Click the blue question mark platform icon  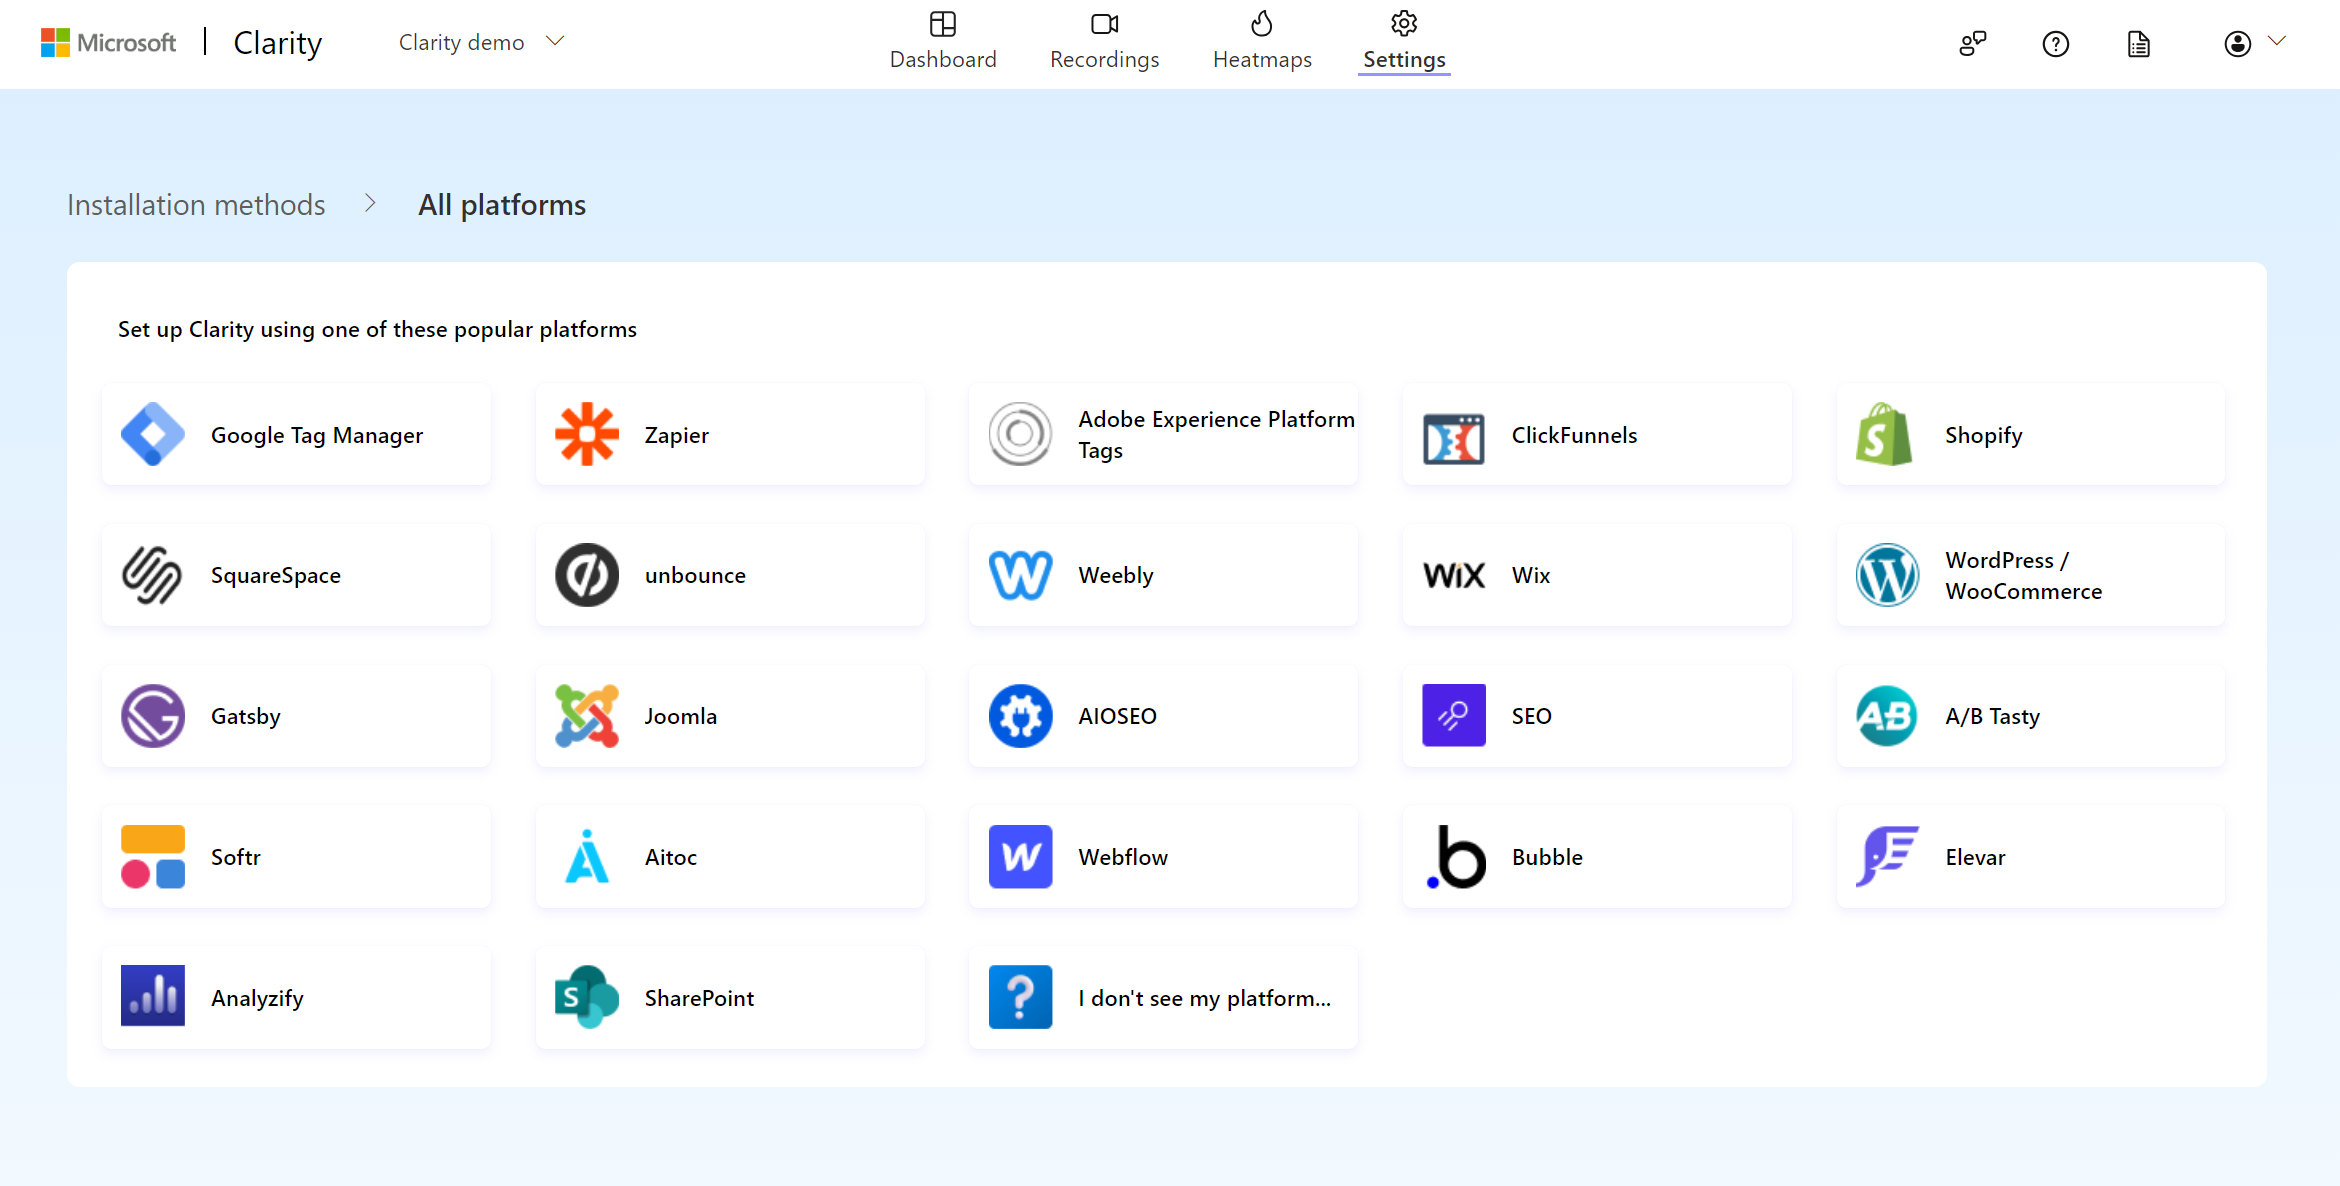pyautogui.click(x=1020, y=997)
